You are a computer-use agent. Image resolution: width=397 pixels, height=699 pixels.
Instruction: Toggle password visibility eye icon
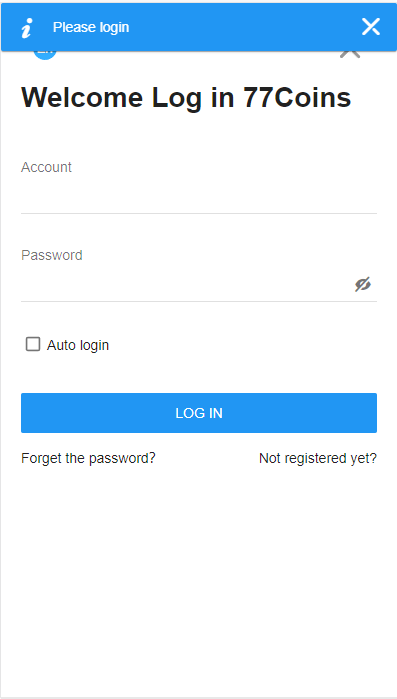pos(363,284)
